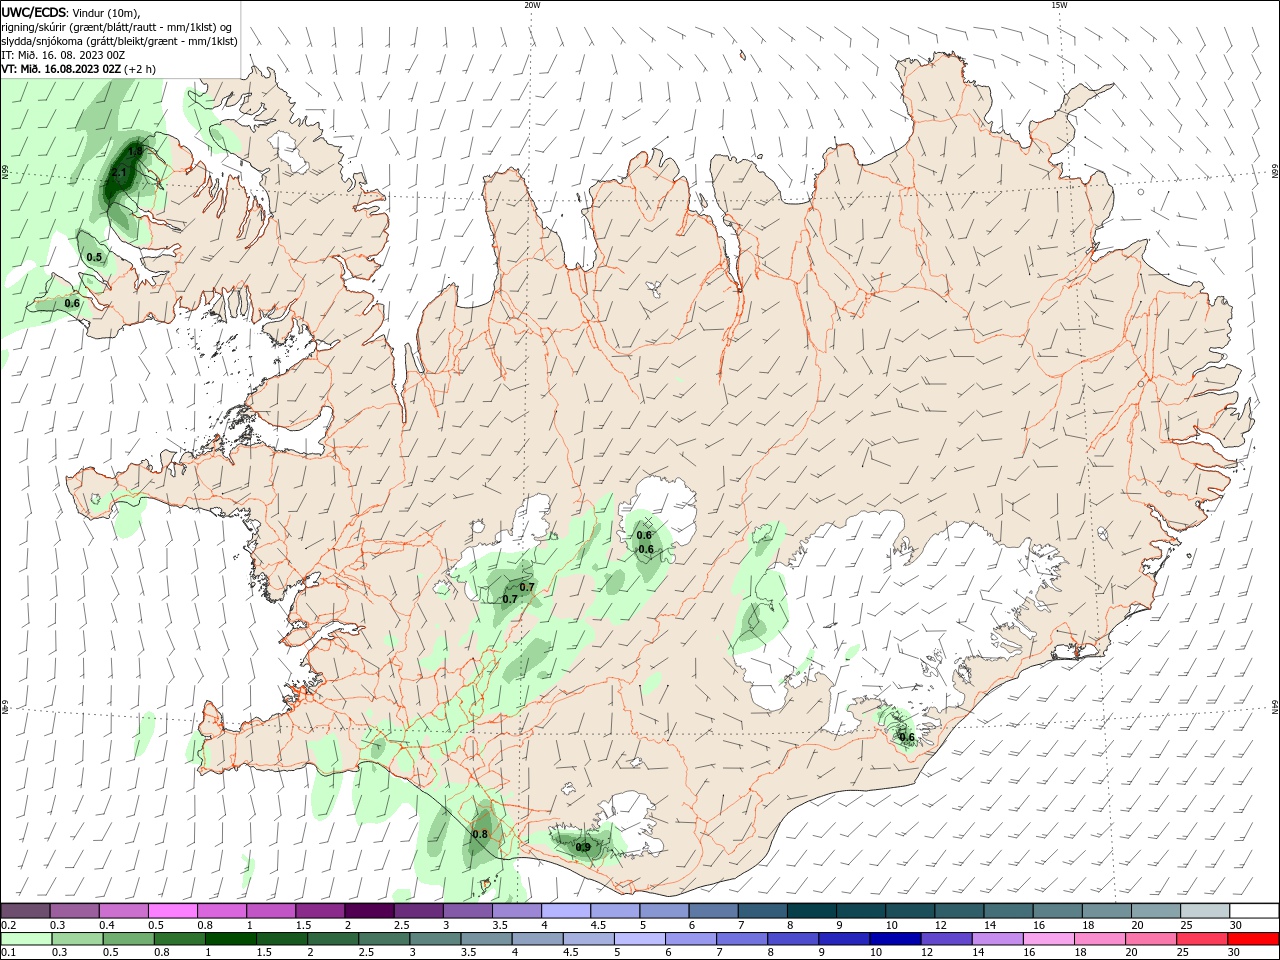Viewport: 1280px width, 960px height.
Task: Click the lightest green swatch starting lower legend
Action: tap(25, 939)
